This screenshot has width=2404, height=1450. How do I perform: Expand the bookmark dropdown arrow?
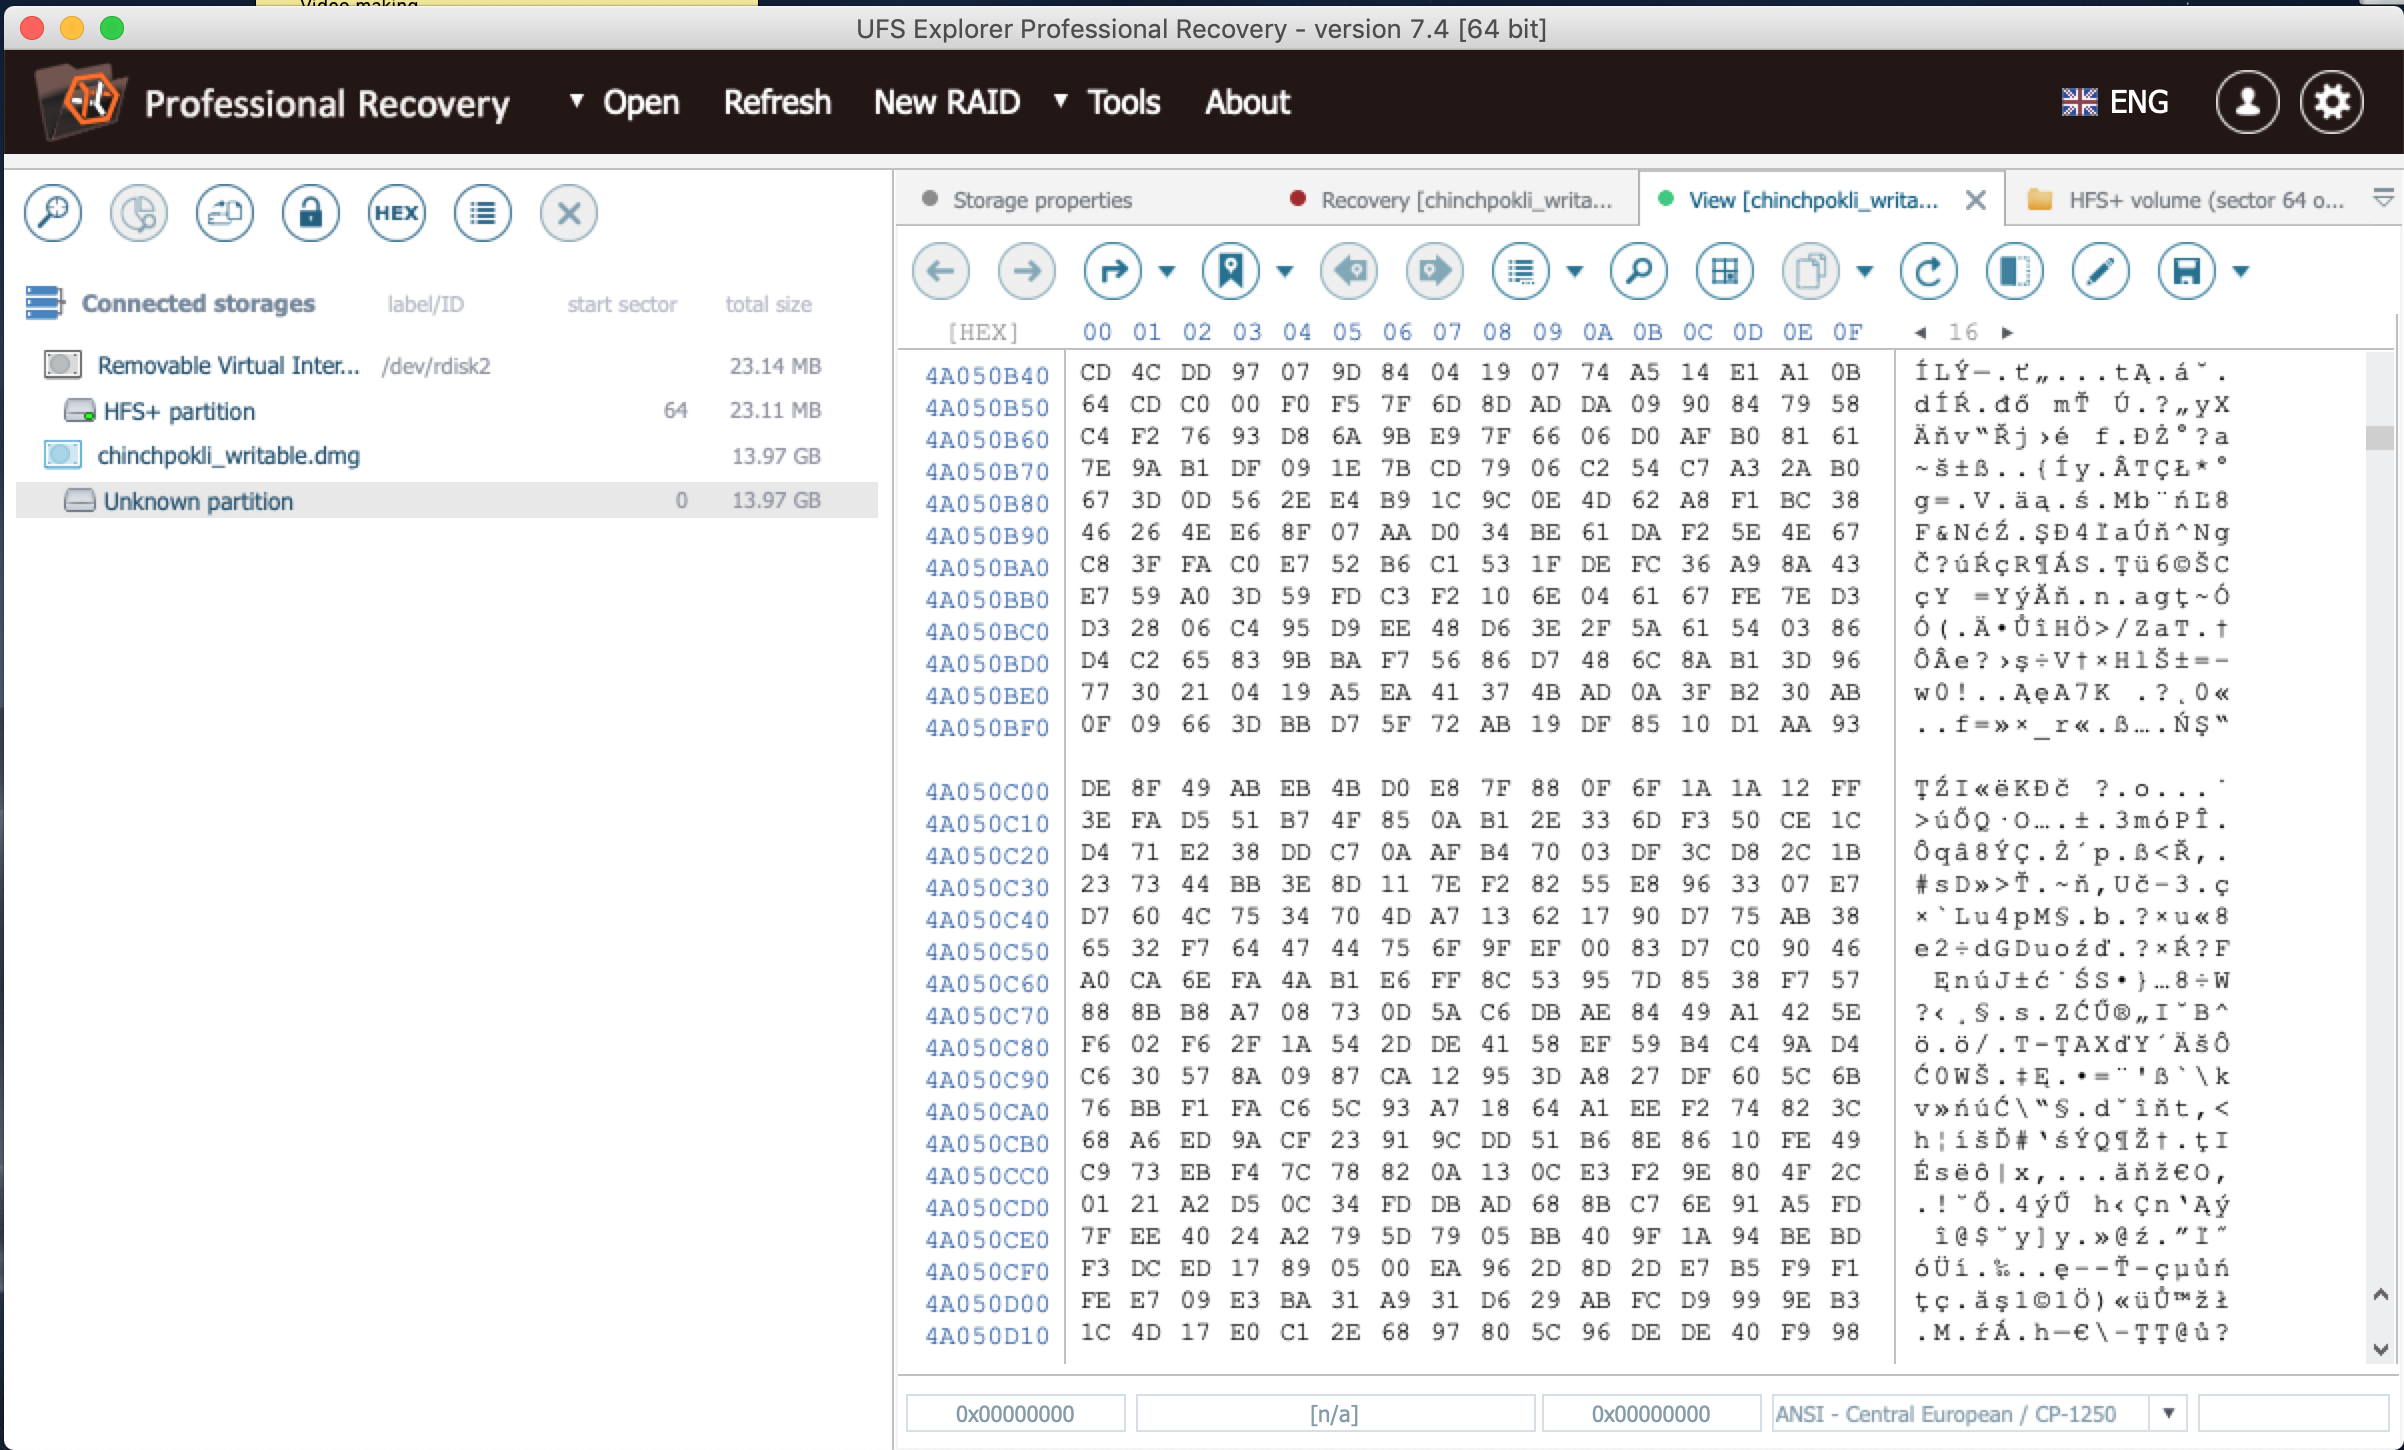[1285, 271]
